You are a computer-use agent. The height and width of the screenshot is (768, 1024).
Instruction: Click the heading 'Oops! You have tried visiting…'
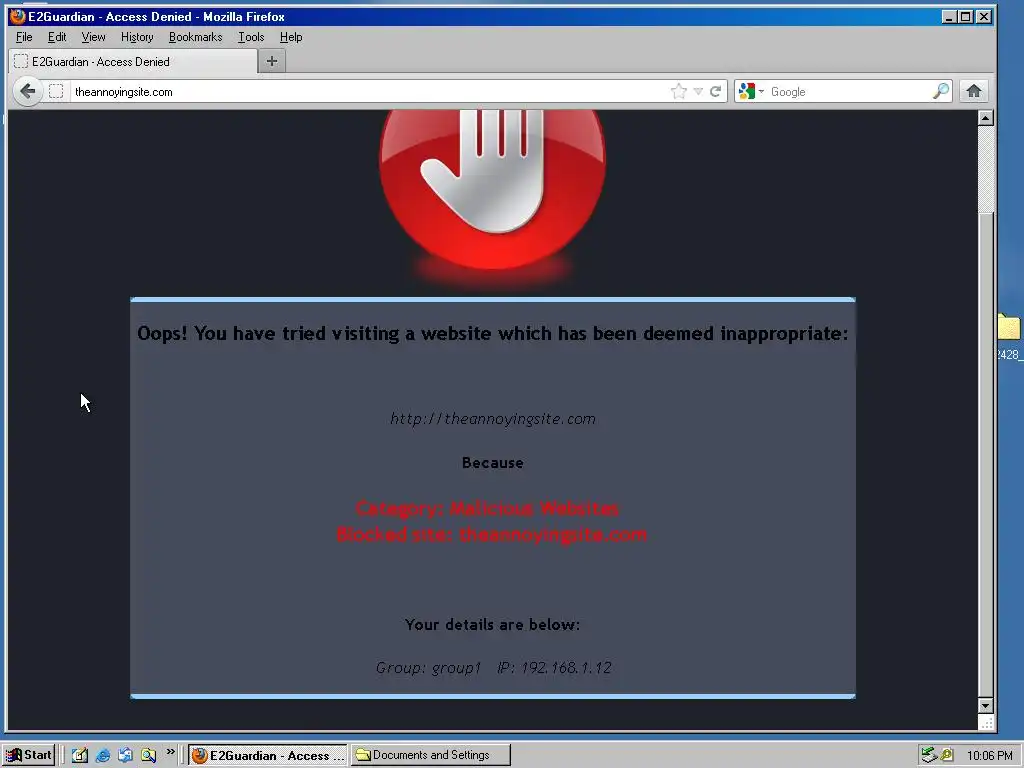(x=492, y=334)
